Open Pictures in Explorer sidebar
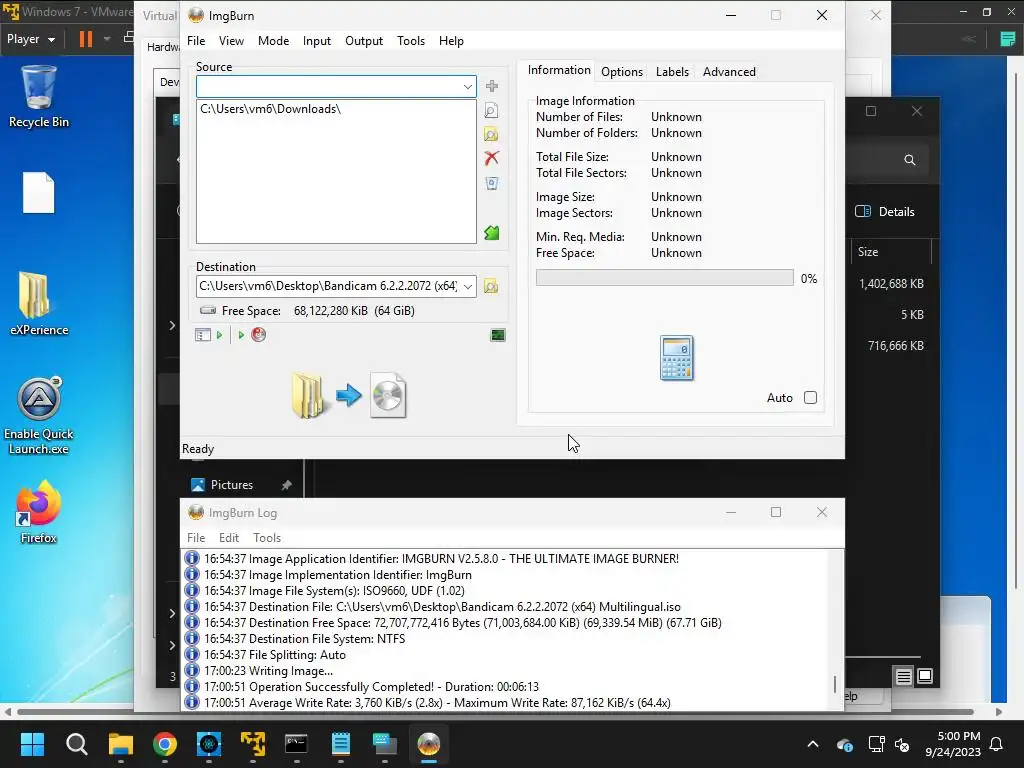 232,485
